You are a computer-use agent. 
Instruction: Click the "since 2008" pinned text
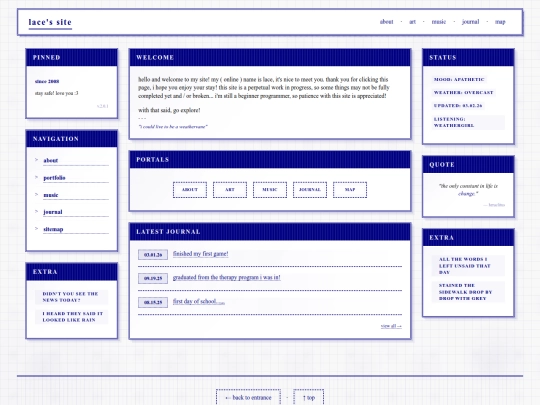click(47, 82)
